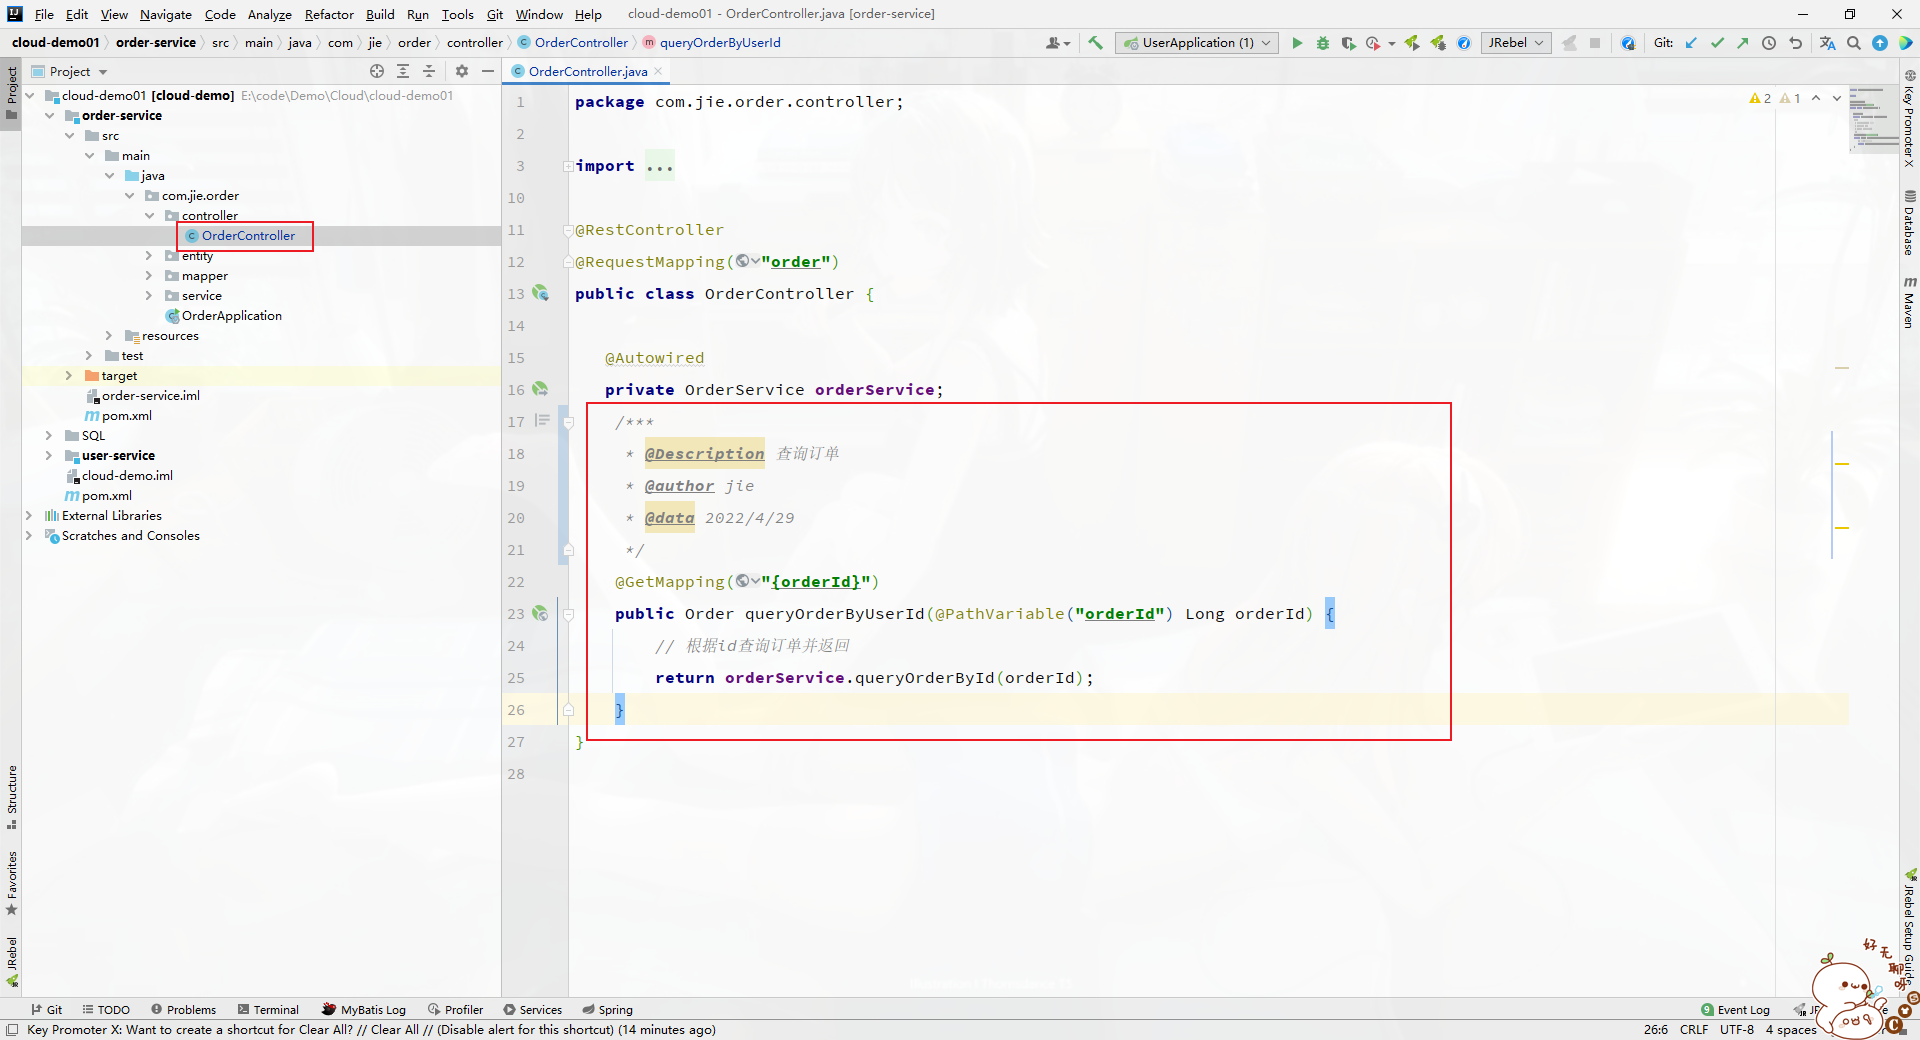This screenshot has height=1040, width=1920.
Task: Click the Git Push arrow icon
Action: pyautogui.click(x=1743, y=43)
